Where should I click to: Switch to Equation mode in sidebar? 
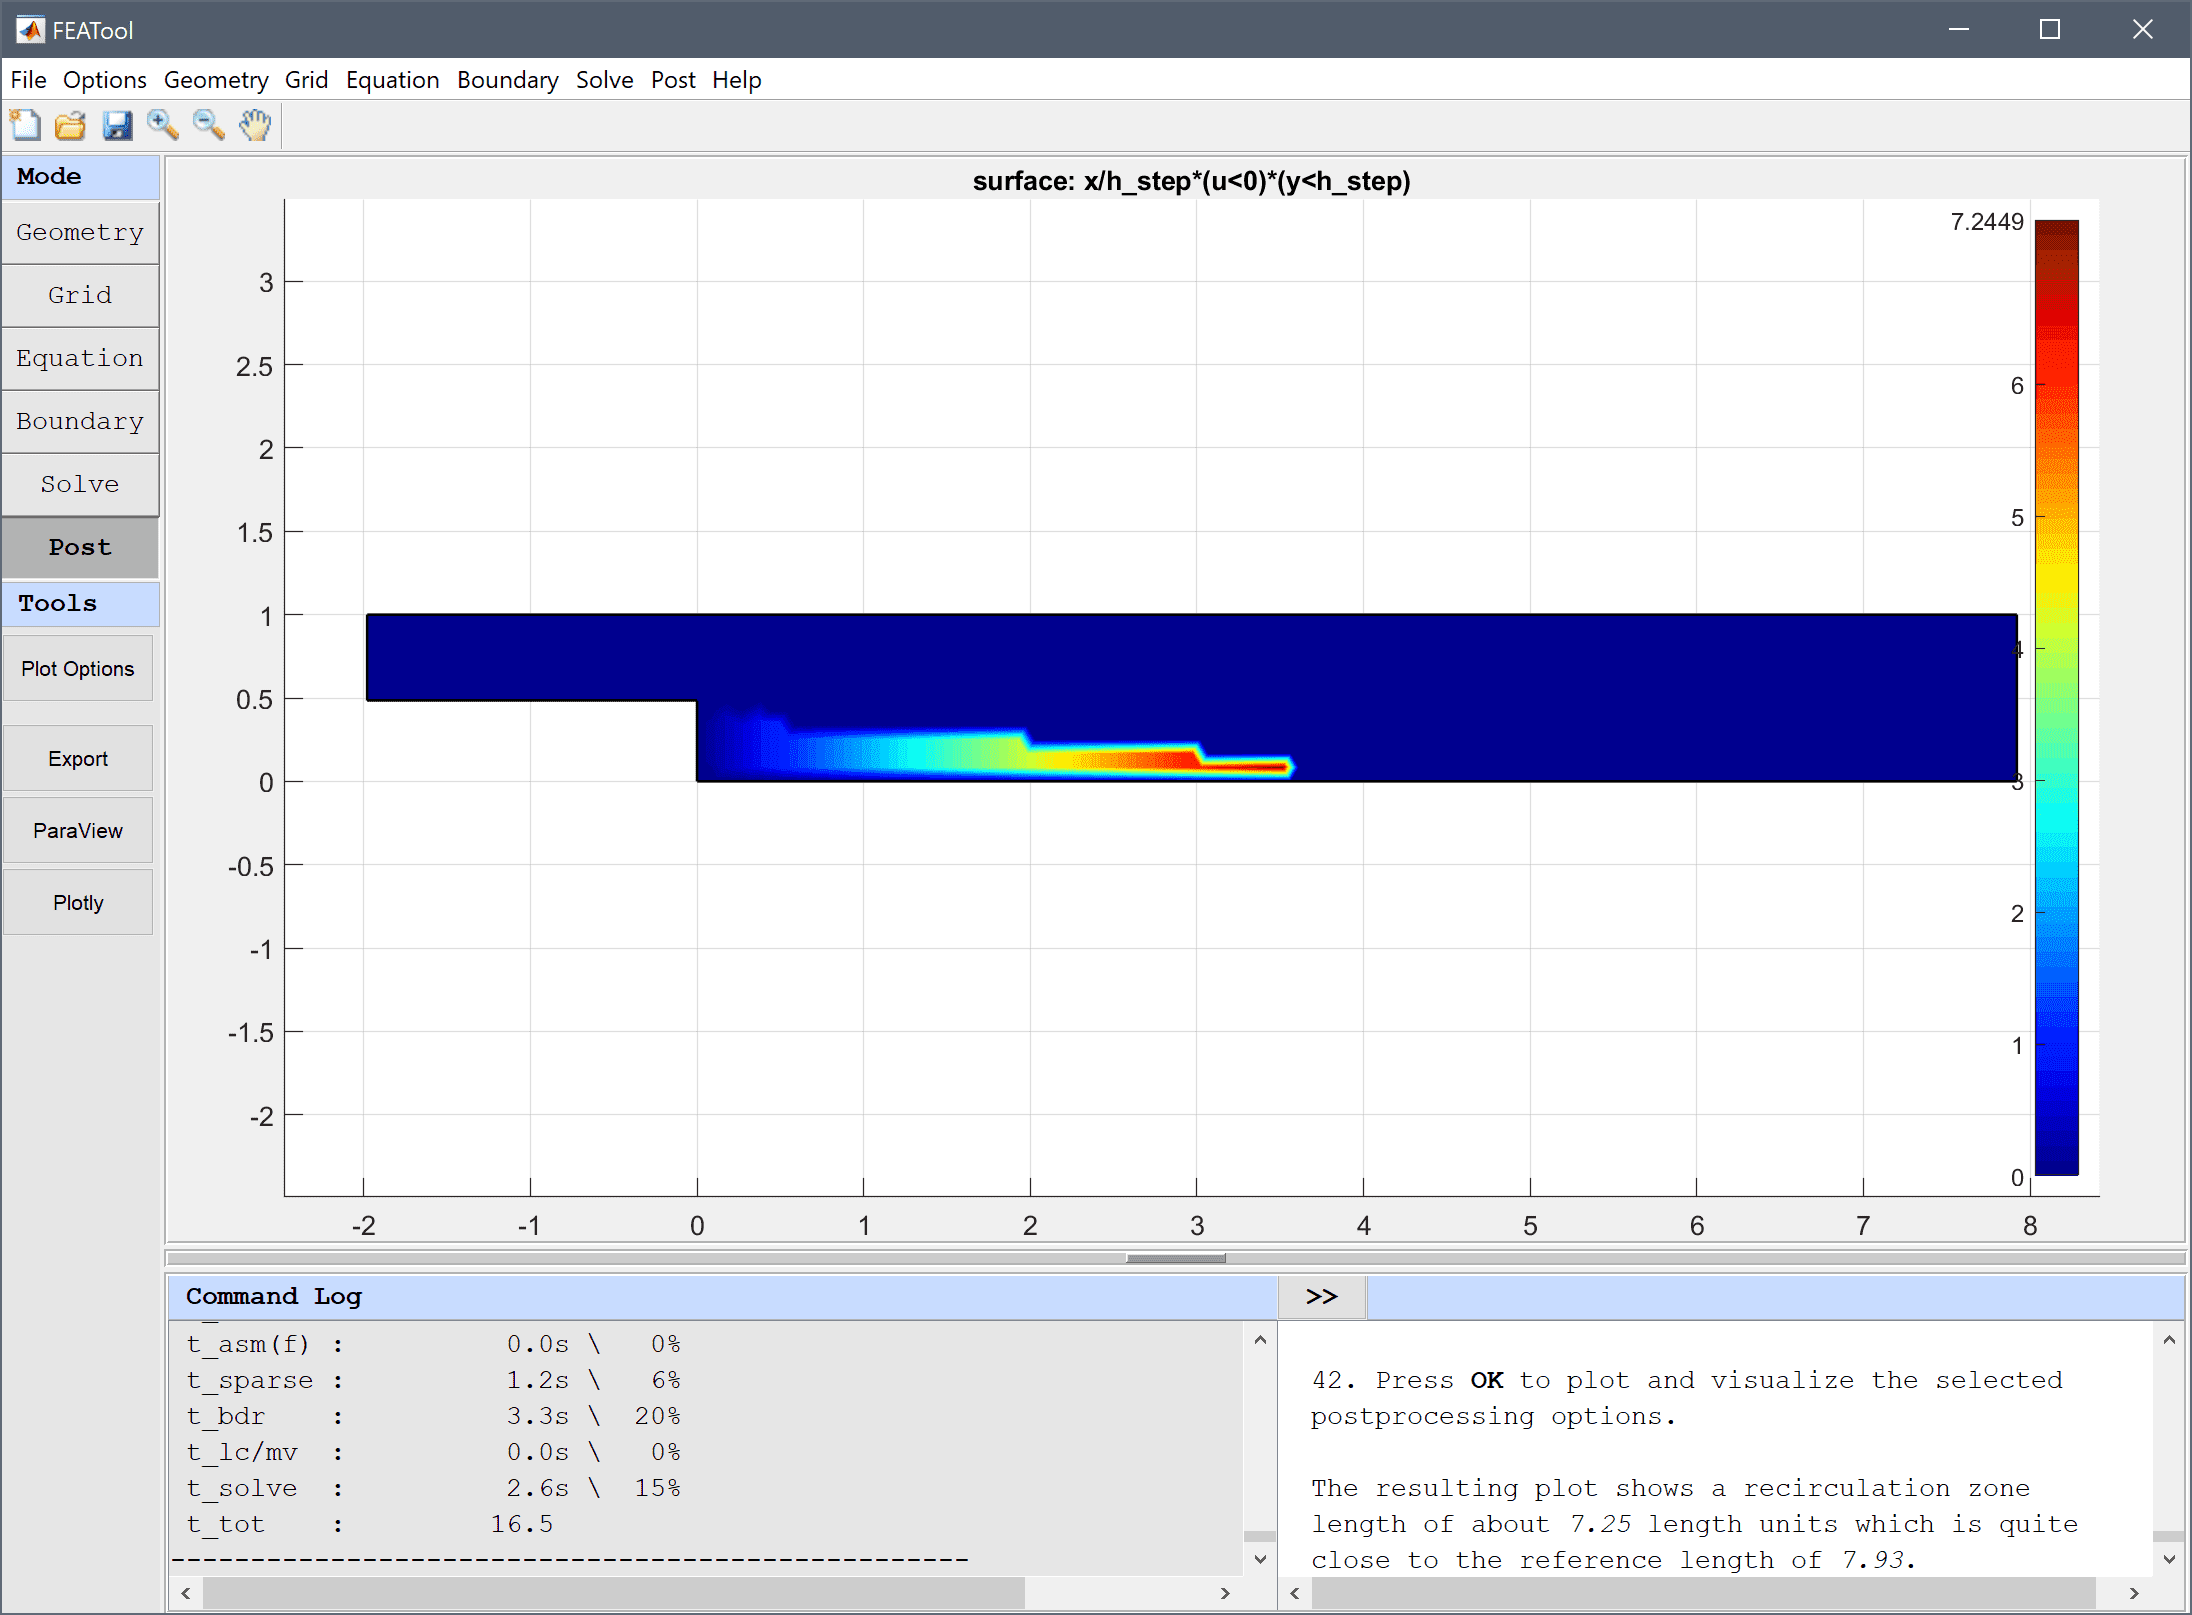[80, 358]
